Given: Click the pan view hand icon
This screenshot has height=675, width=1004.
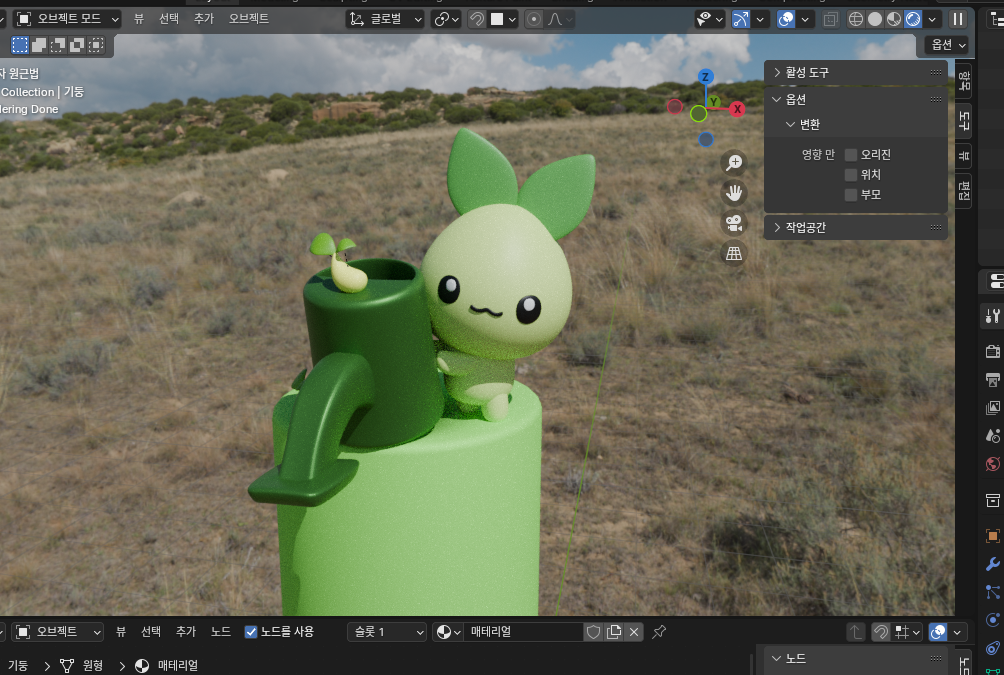Looking at the screenshot, I should pos(734,193).
